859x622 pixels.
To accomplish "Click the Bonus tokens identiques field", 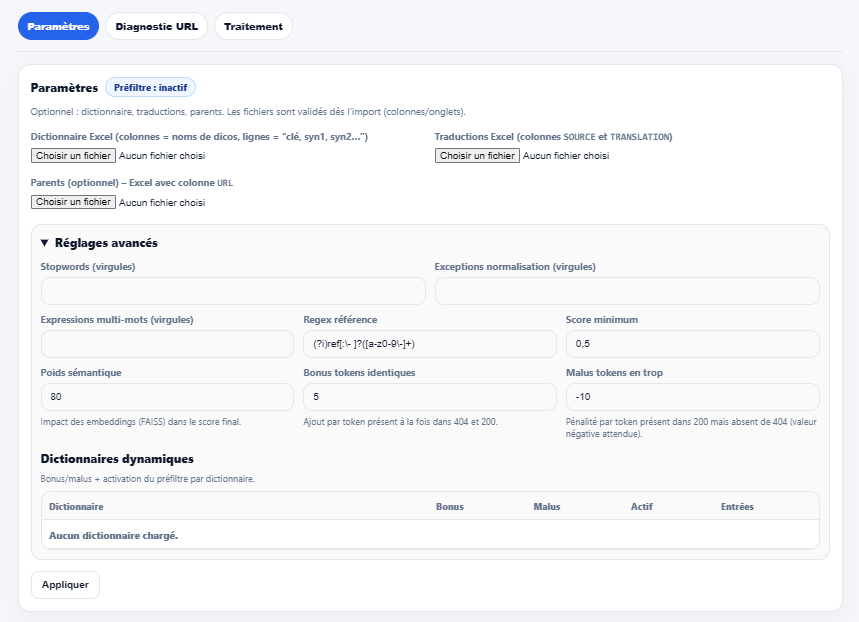I will [x=429, y=397].
